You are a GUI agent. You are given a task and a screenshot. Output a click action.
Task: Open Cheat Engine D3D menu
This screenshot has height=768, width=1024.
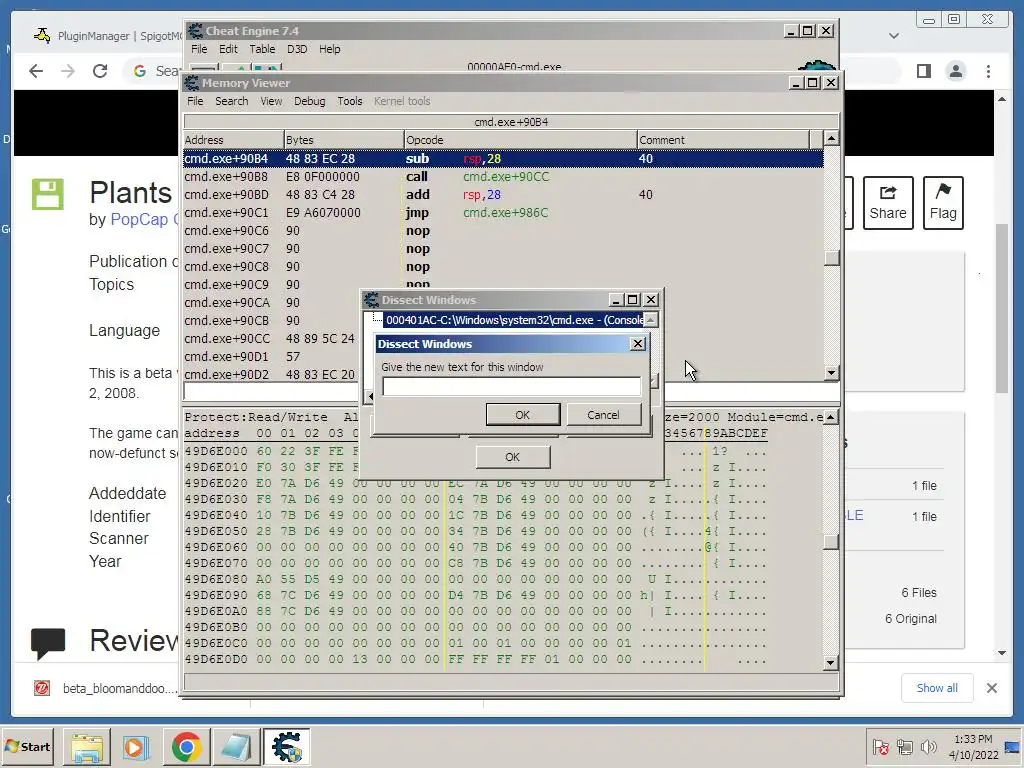[x=296, y=49]
